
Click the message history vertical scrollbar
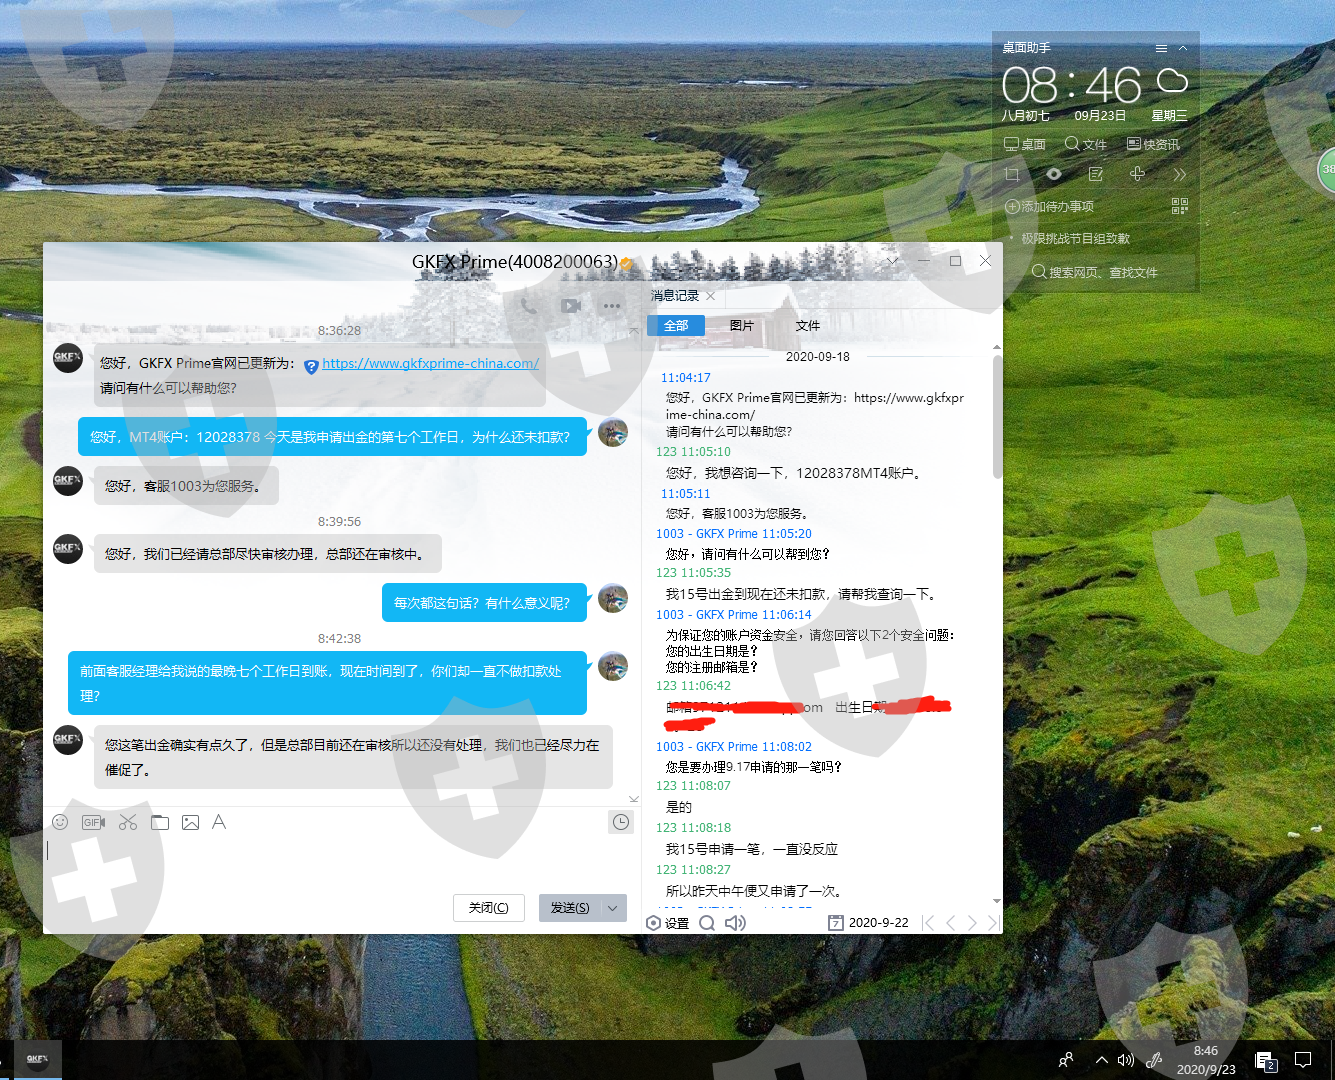[x=997, y=420]
